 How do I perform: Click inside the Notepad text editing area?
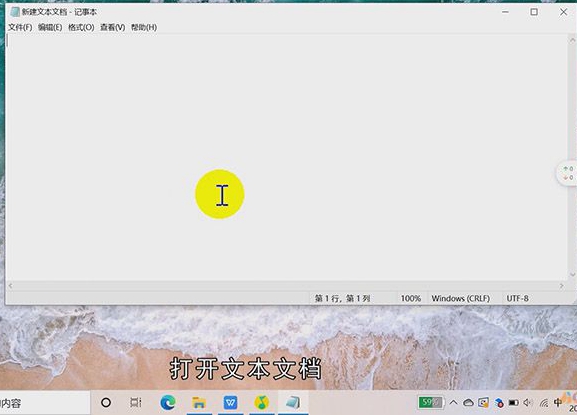point(287,157)
